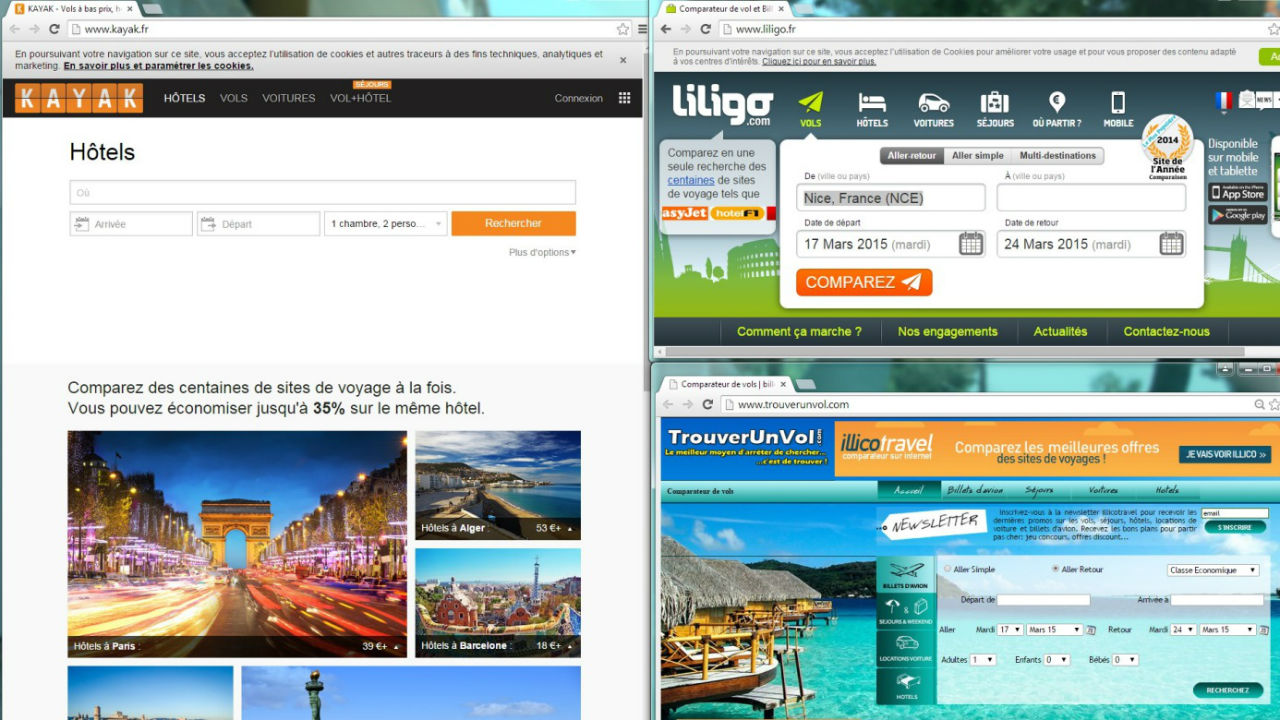Click the COMPAREZ button on Liligo

click(x=862, y=282)
